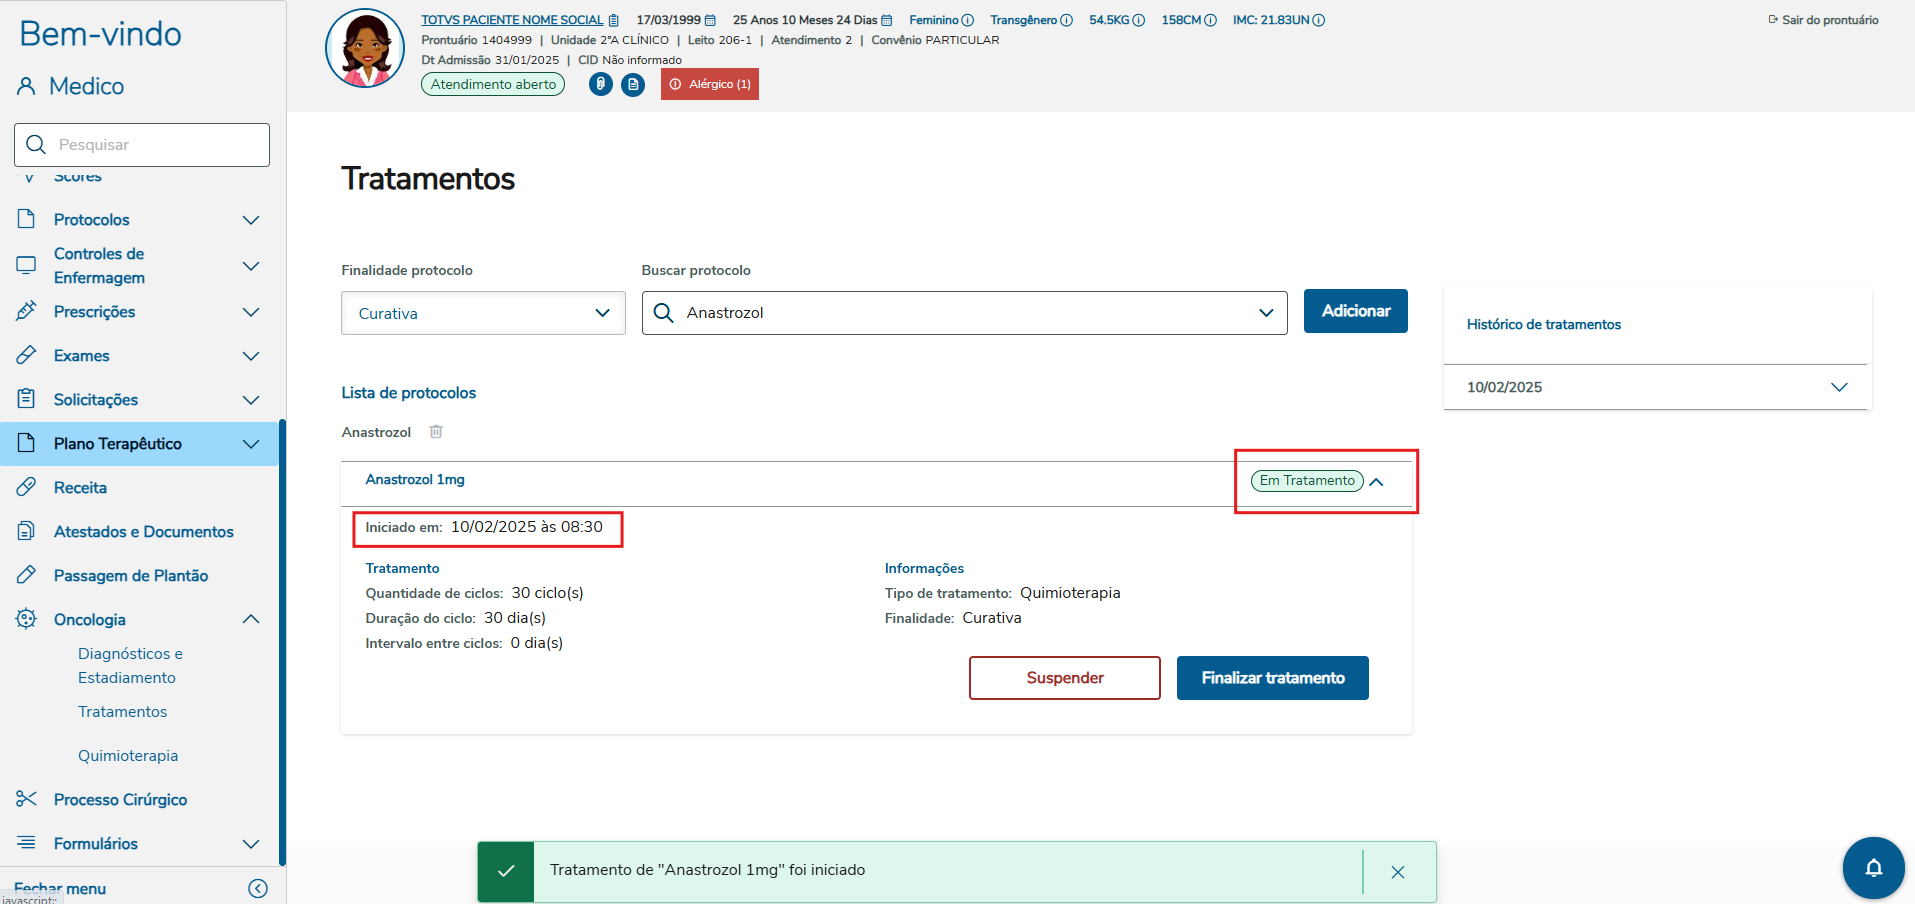Collapse the Anastrozol 1mg treatment details
This screenshot has width=1915, height=904.
click(x=1377, y=481)
